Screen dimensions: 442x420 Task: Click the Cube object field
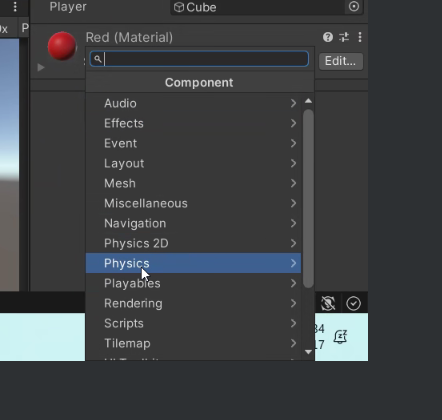point(257,7)
